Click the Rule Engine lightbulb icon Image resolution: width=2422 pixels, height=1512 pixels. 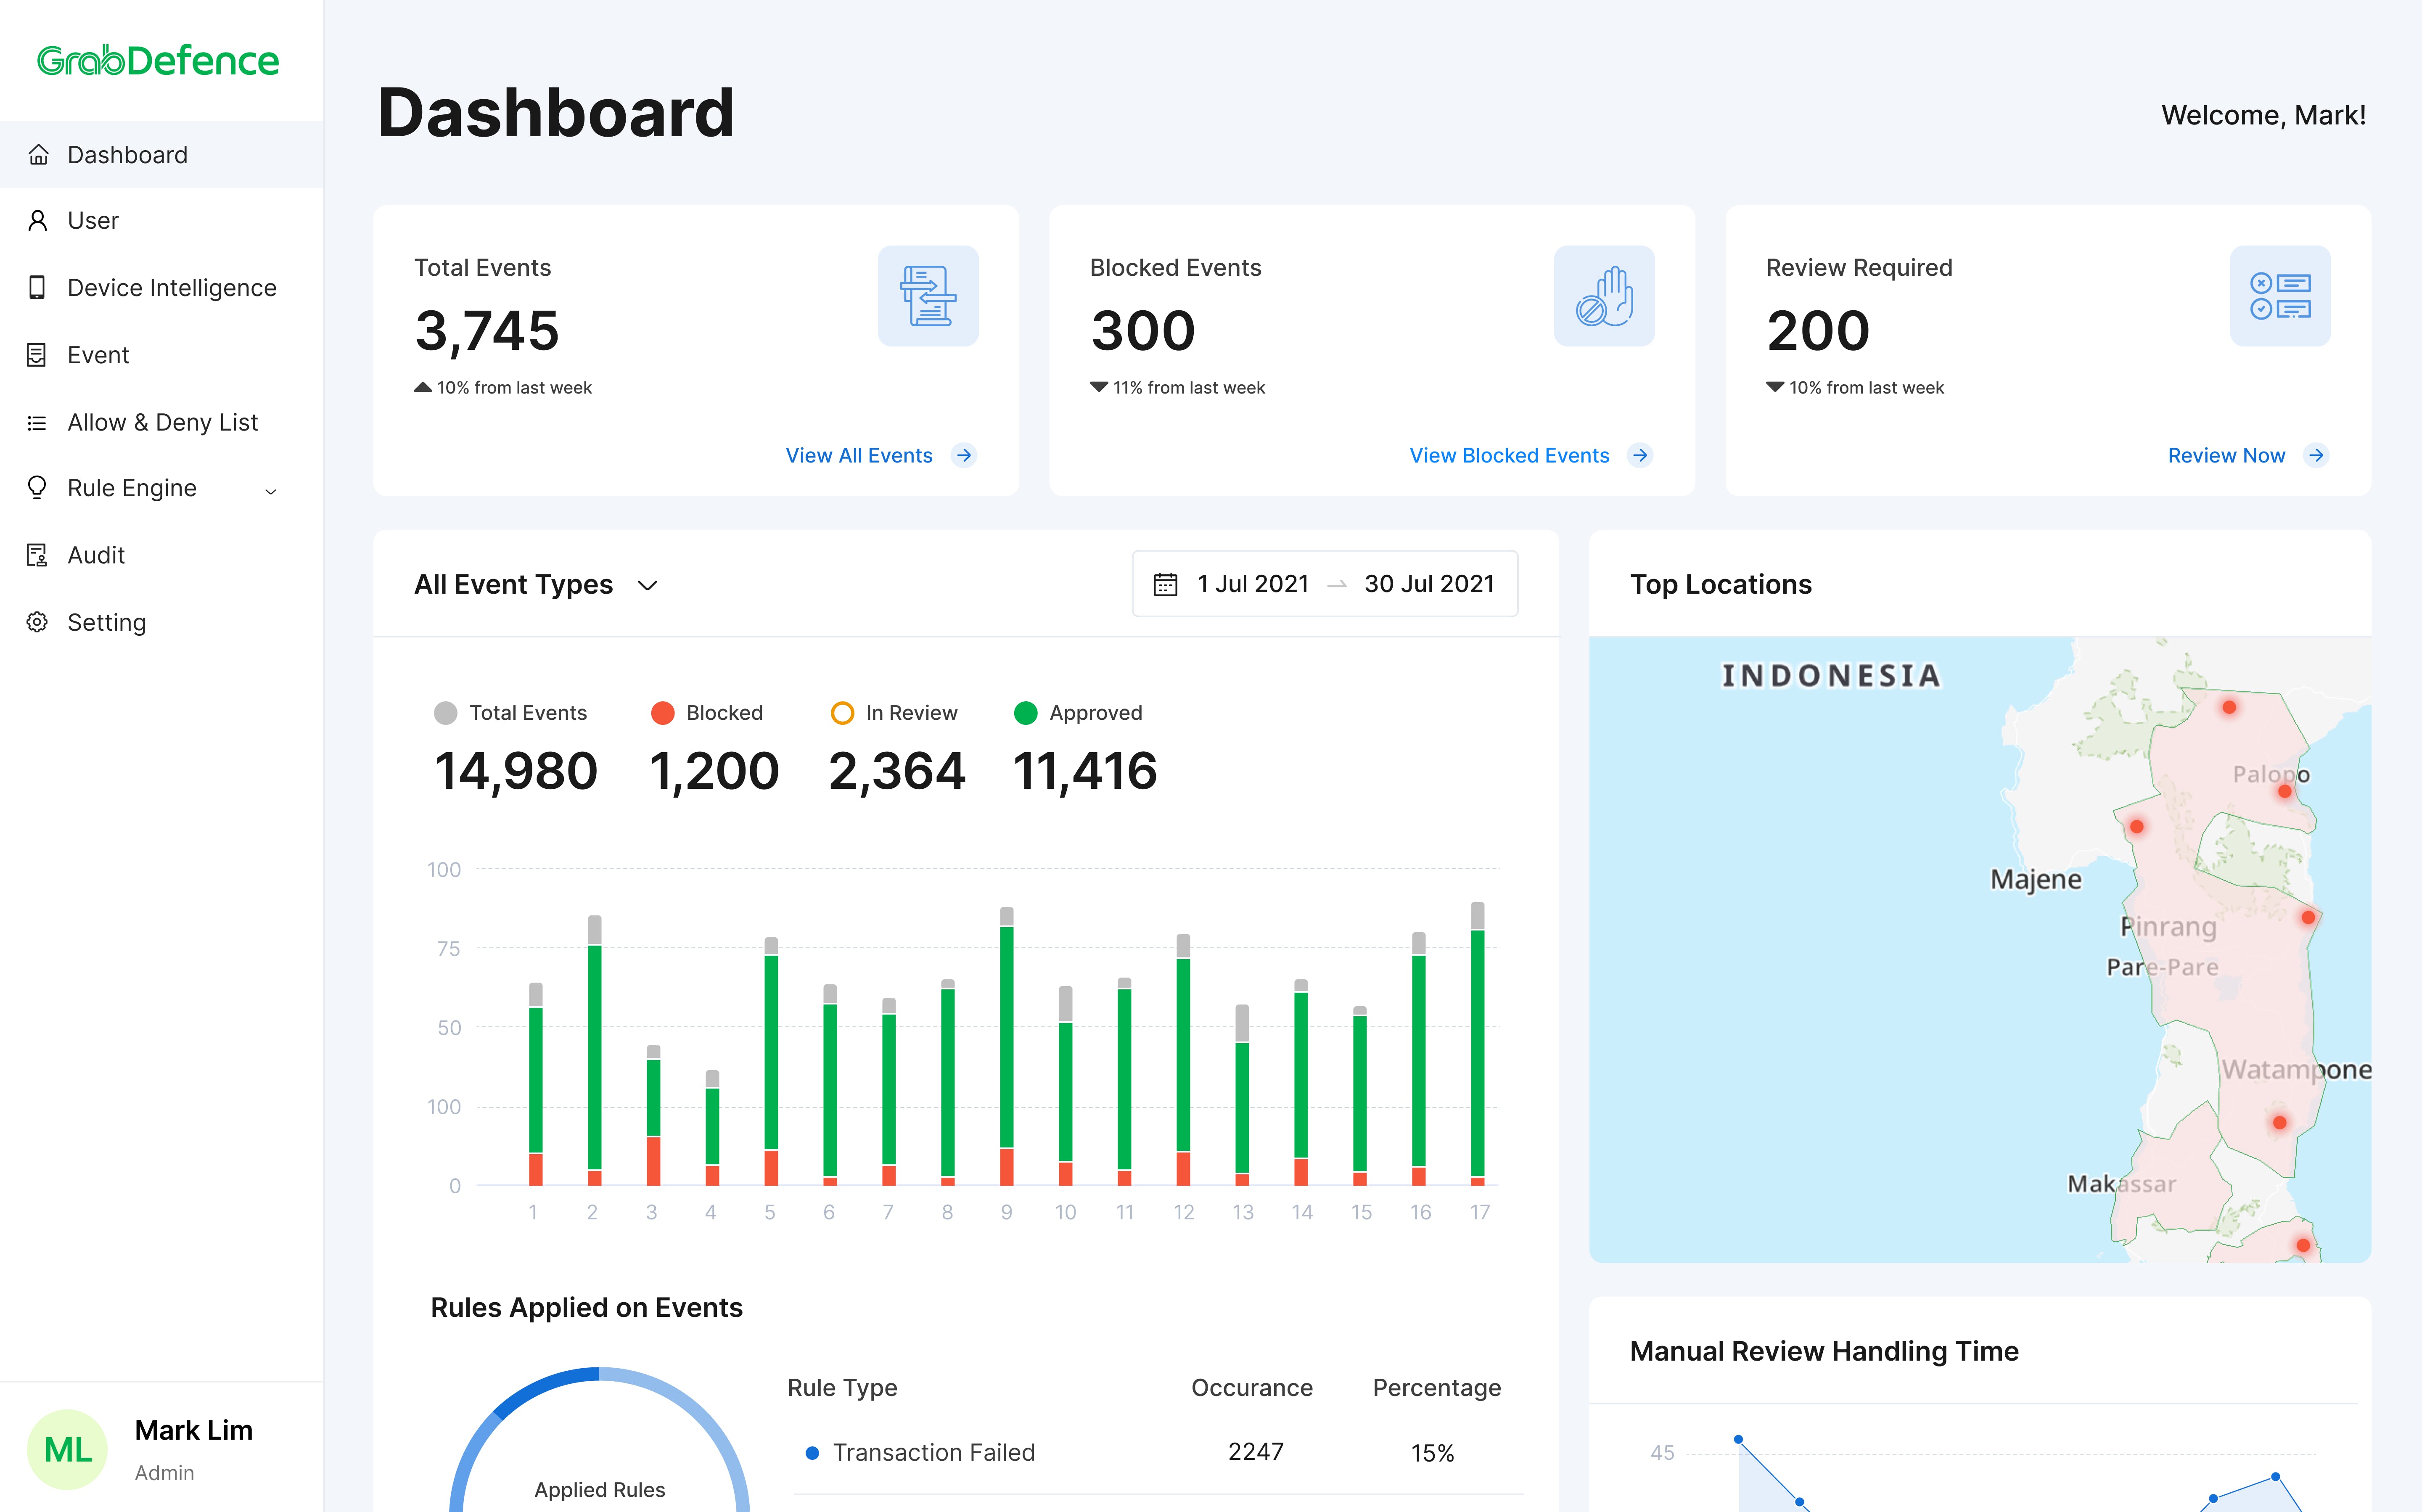38,488
